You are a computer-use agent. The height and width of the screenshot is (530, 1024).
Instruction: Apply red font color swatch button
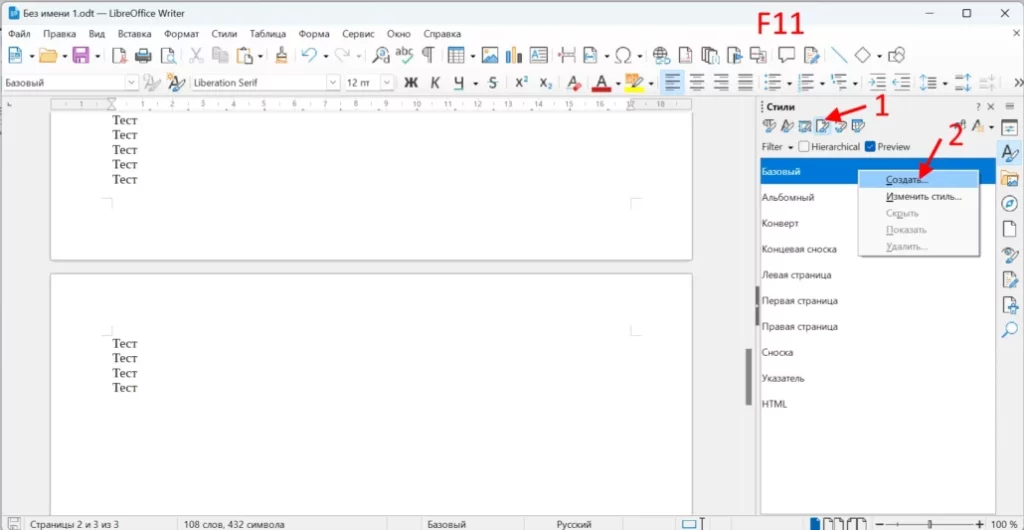pos(601,83)
